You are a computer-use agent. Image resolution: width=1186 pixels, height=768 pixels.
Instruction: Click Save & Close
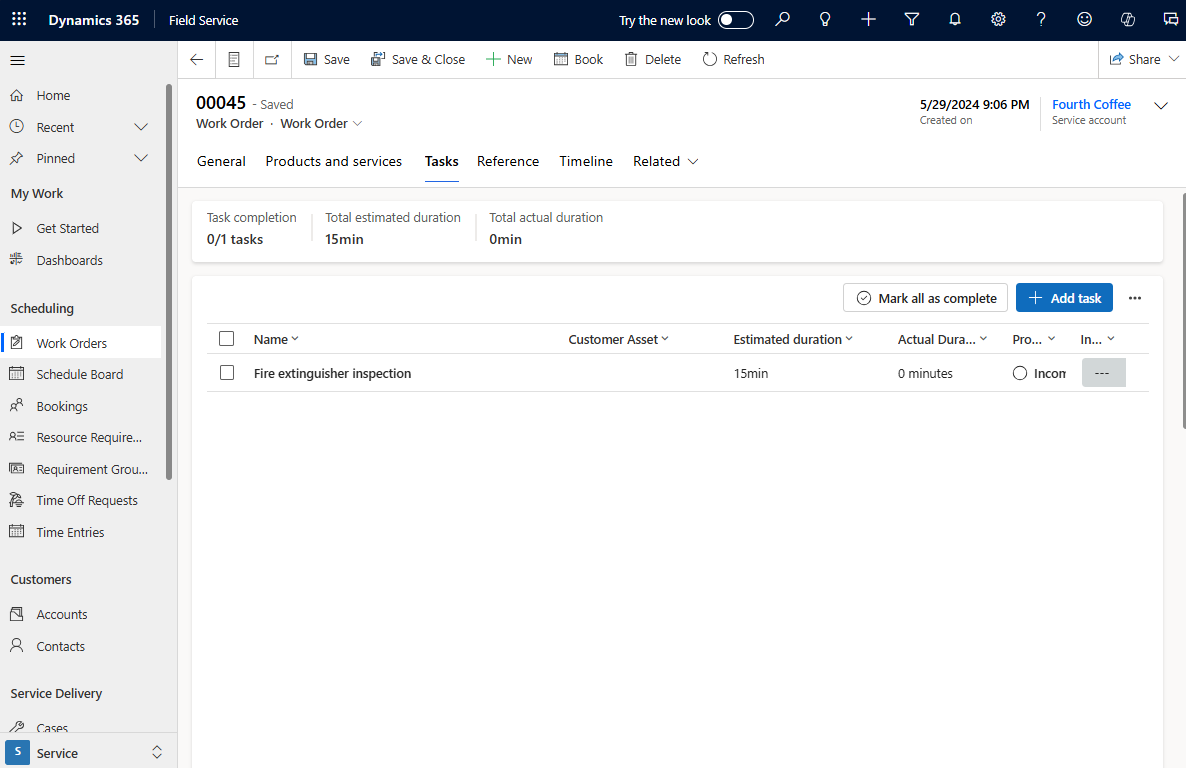click(418, 60)
